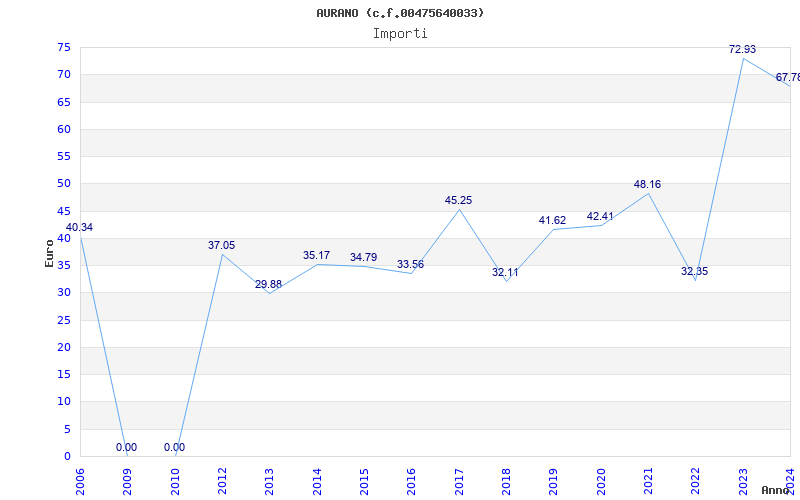This screenshot has width=800, height=500.
Task: Select the 10 tick on the Euro axis
Action: pos(64,402)
